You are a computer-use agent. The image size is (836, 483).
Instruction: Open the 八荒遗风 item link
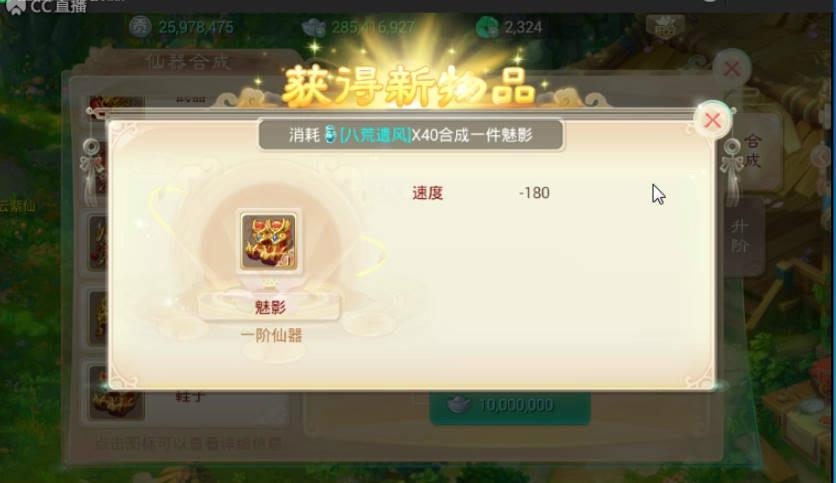pyautogui.click(x=375, y=135)
